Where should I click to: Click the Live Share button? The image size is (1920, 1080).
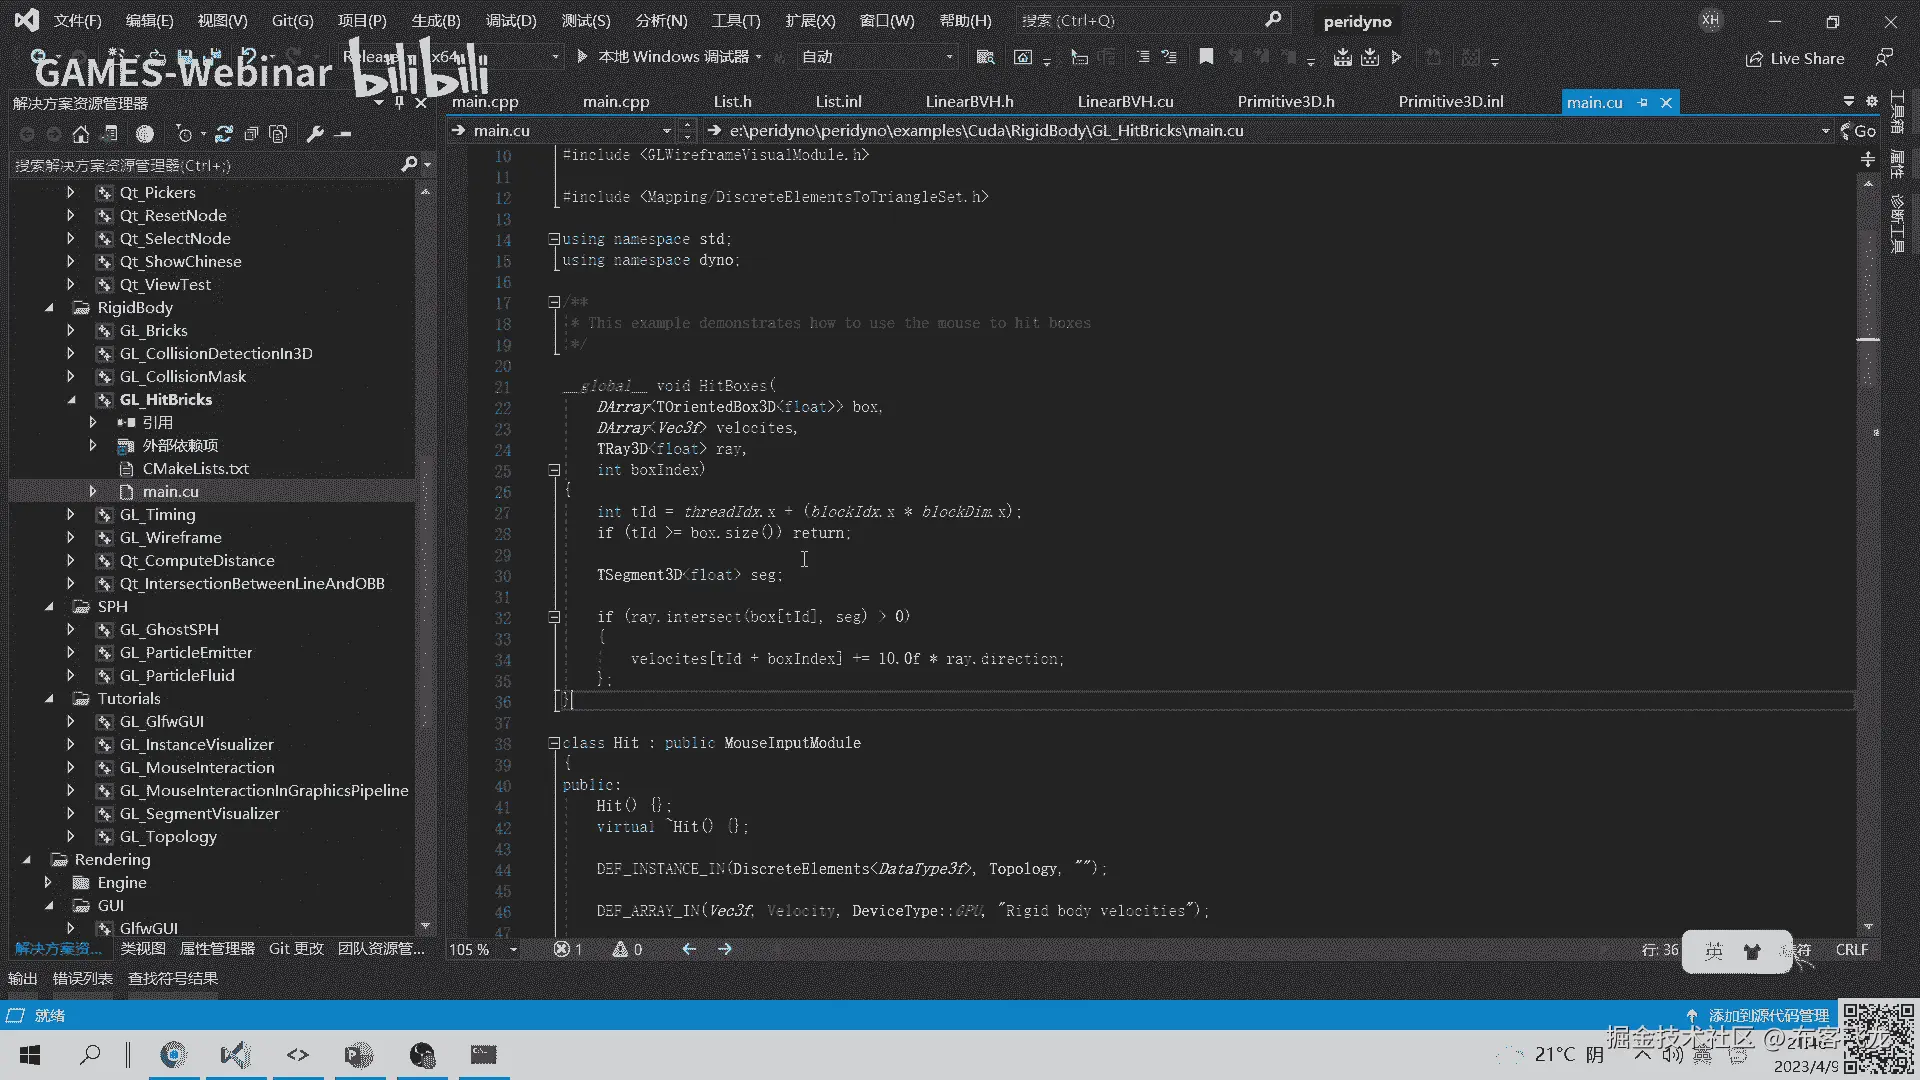(x=1795, y=58)
